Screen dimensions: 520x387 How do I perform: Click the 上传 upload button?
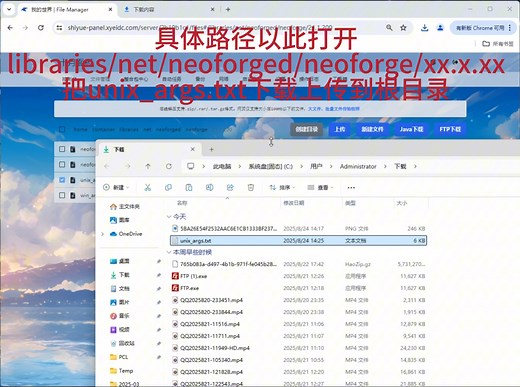(340, 129)
